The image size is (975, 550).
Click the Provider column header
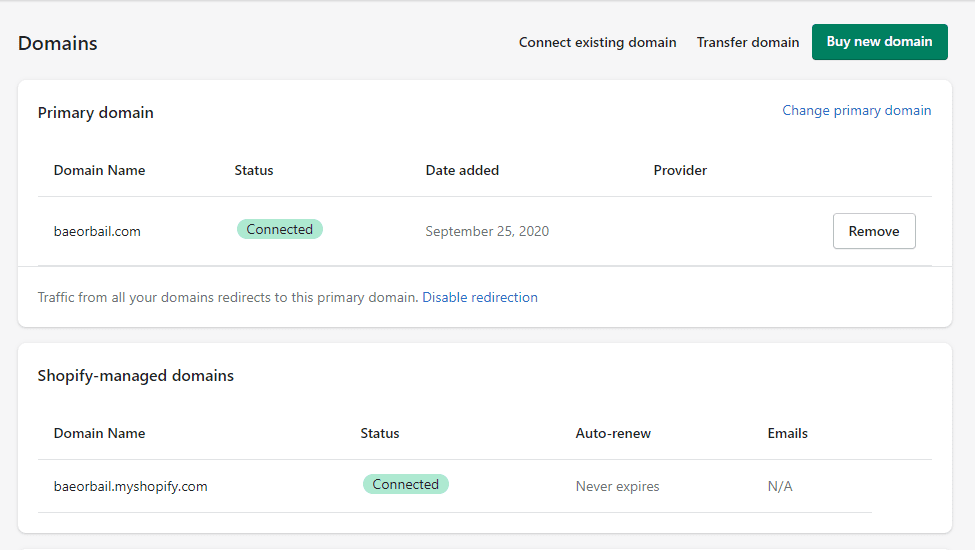click(x=680, y=170)
